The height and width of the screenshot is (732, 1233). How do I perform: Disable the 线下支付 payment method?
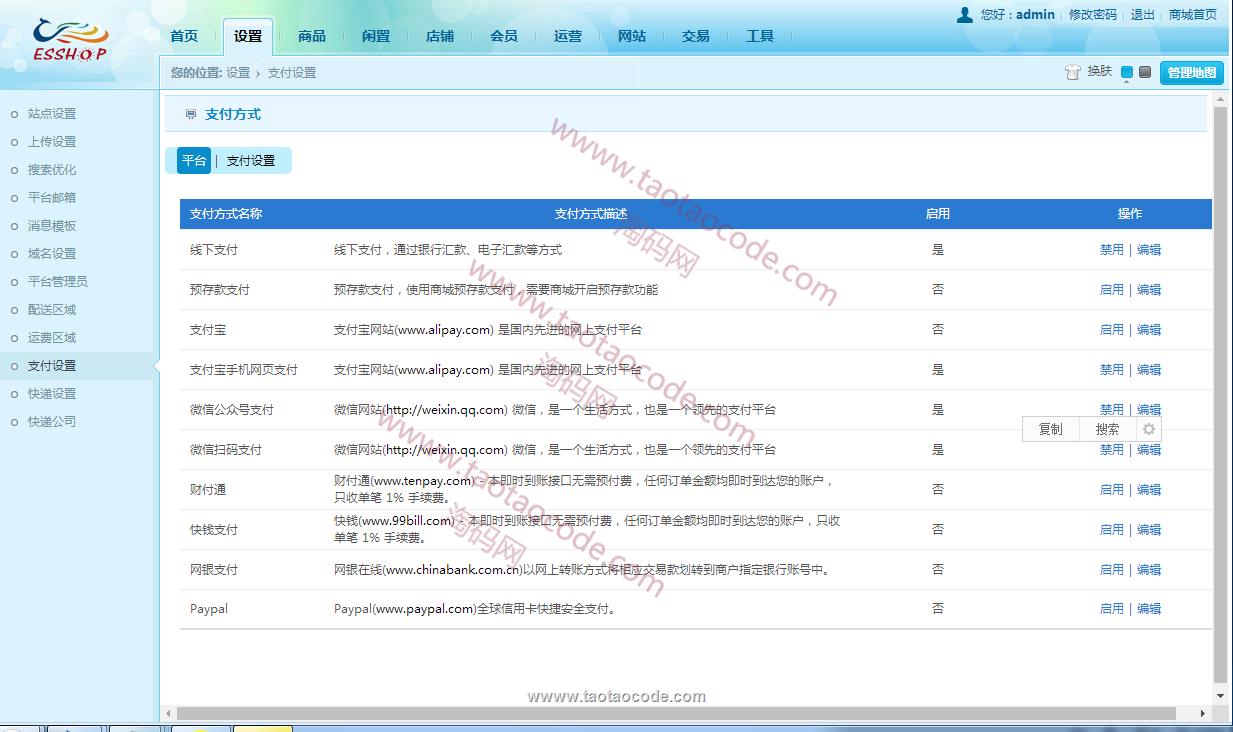click(1111, 250)
